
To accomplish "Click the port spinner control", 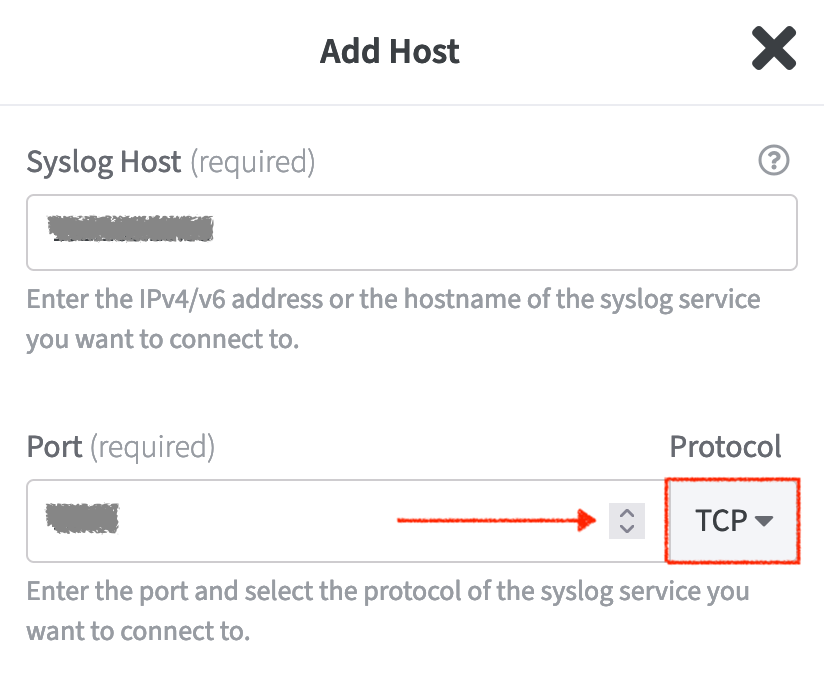I will (x=627, y=520).
